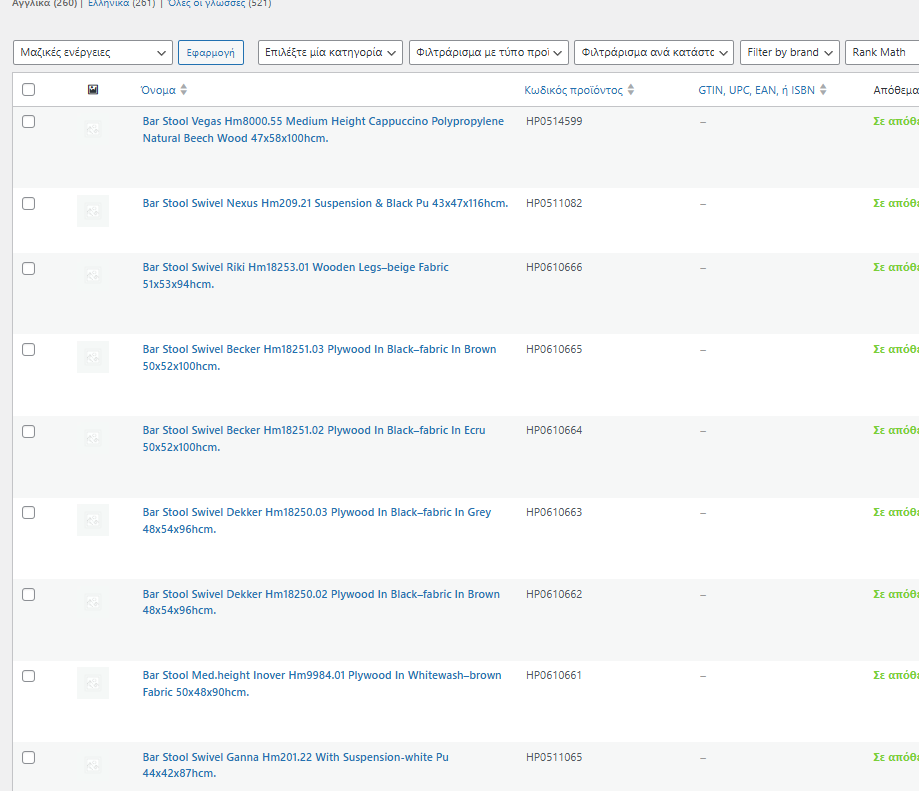Click thumbnail of Bar Stool Vegas Hm8000.55
Image resolution: width=919 pixels, height=791 pixels.
pyautogui.click(x=93, y=129)
